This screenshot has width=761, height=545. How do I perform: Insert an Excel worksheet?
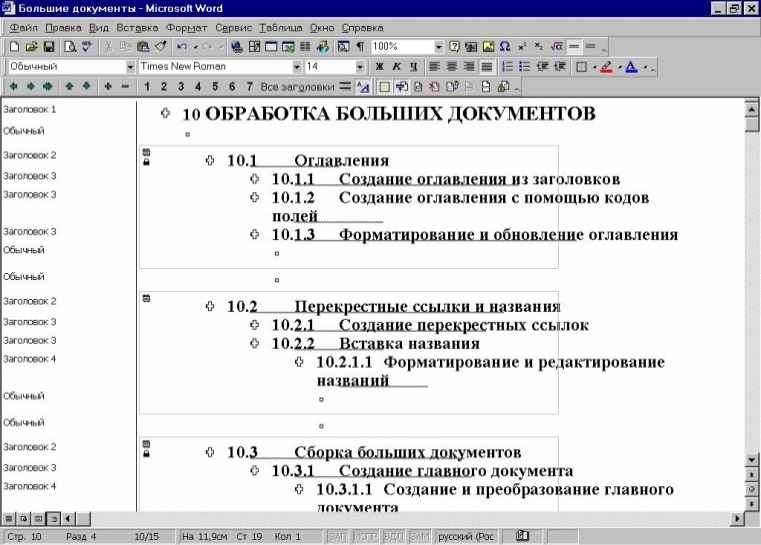pos(288,47)
